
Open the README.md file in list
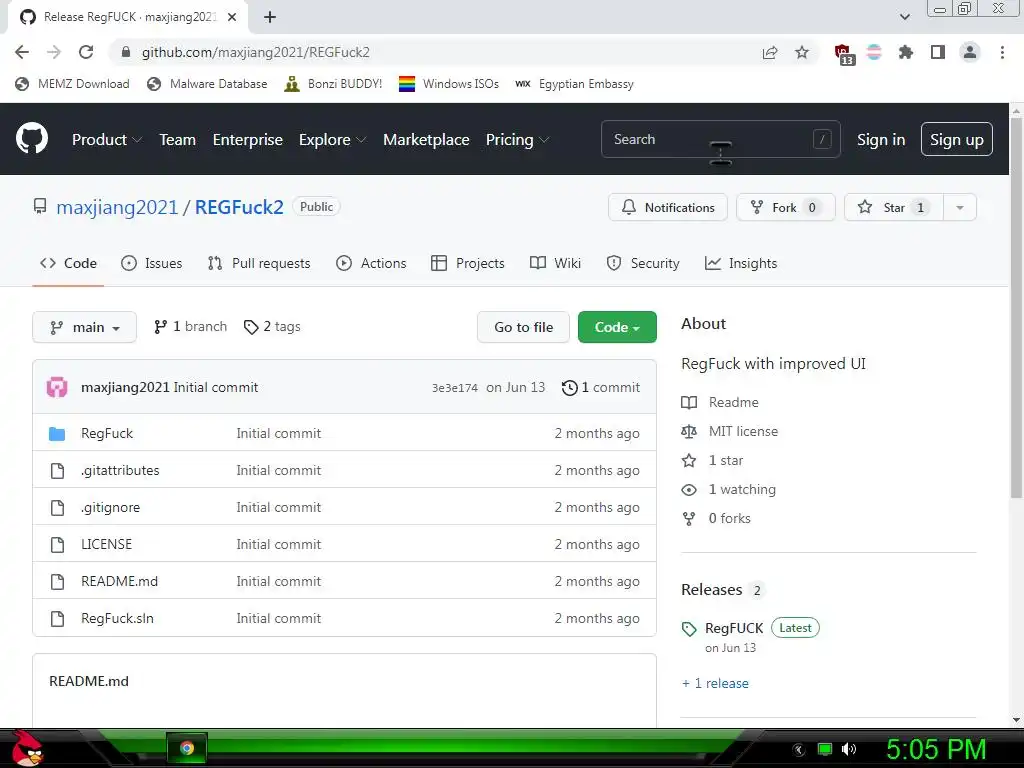click(x=120, y=581)
